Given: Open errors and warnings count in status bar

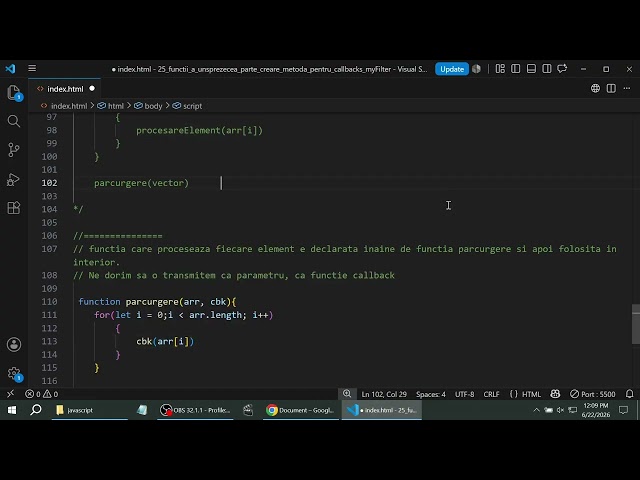Looking at the screenshot, I should (x=42, y=394).
